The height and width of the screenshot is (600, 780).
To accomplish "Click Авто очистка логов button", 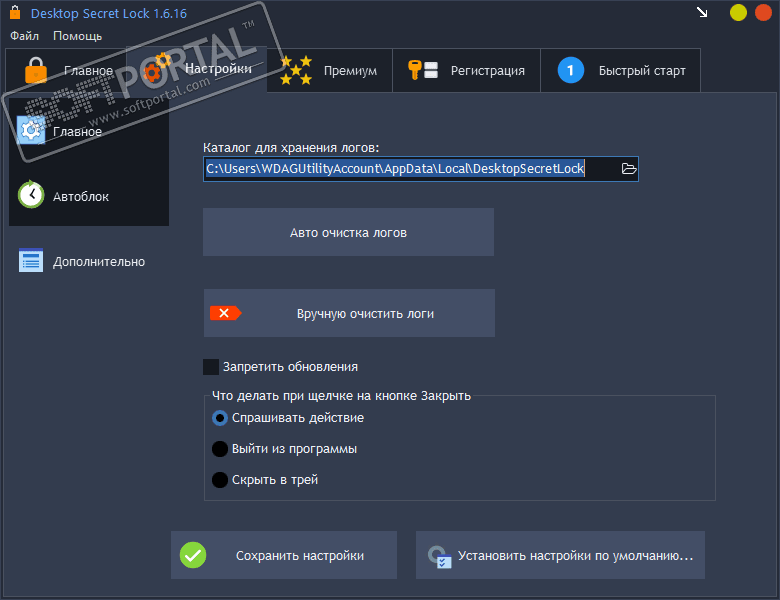I will click(348, 232).
